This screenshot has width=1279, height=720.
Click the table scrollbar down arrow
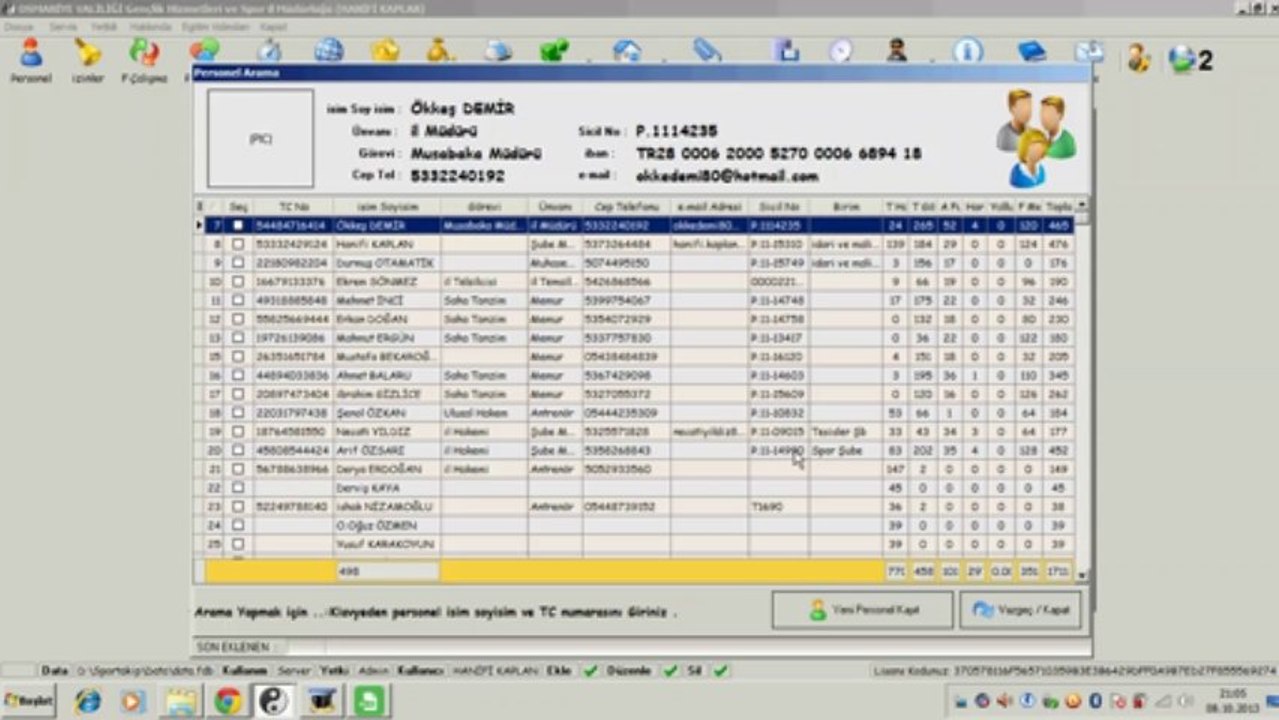tap(1083, 576)
